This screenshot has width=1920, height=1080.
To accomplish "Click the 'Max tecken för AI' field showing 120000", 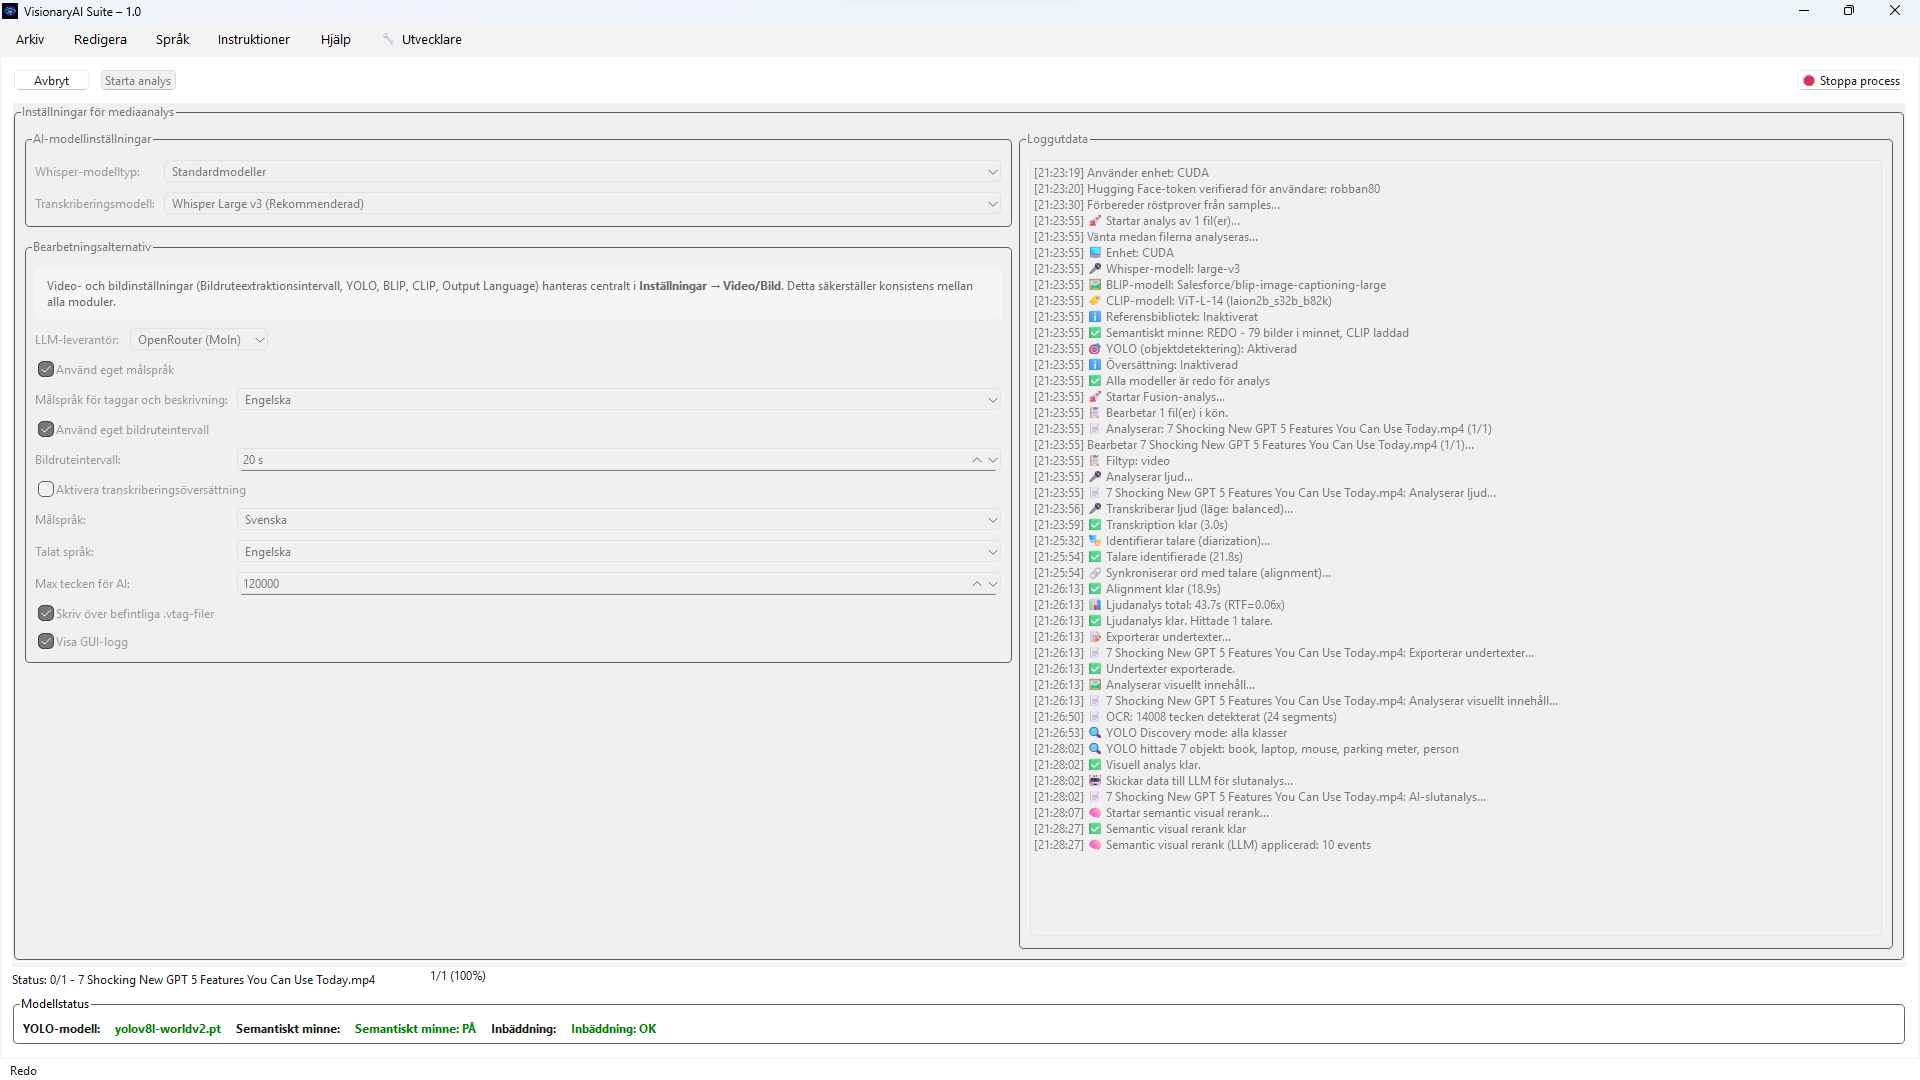I will 600,584.
